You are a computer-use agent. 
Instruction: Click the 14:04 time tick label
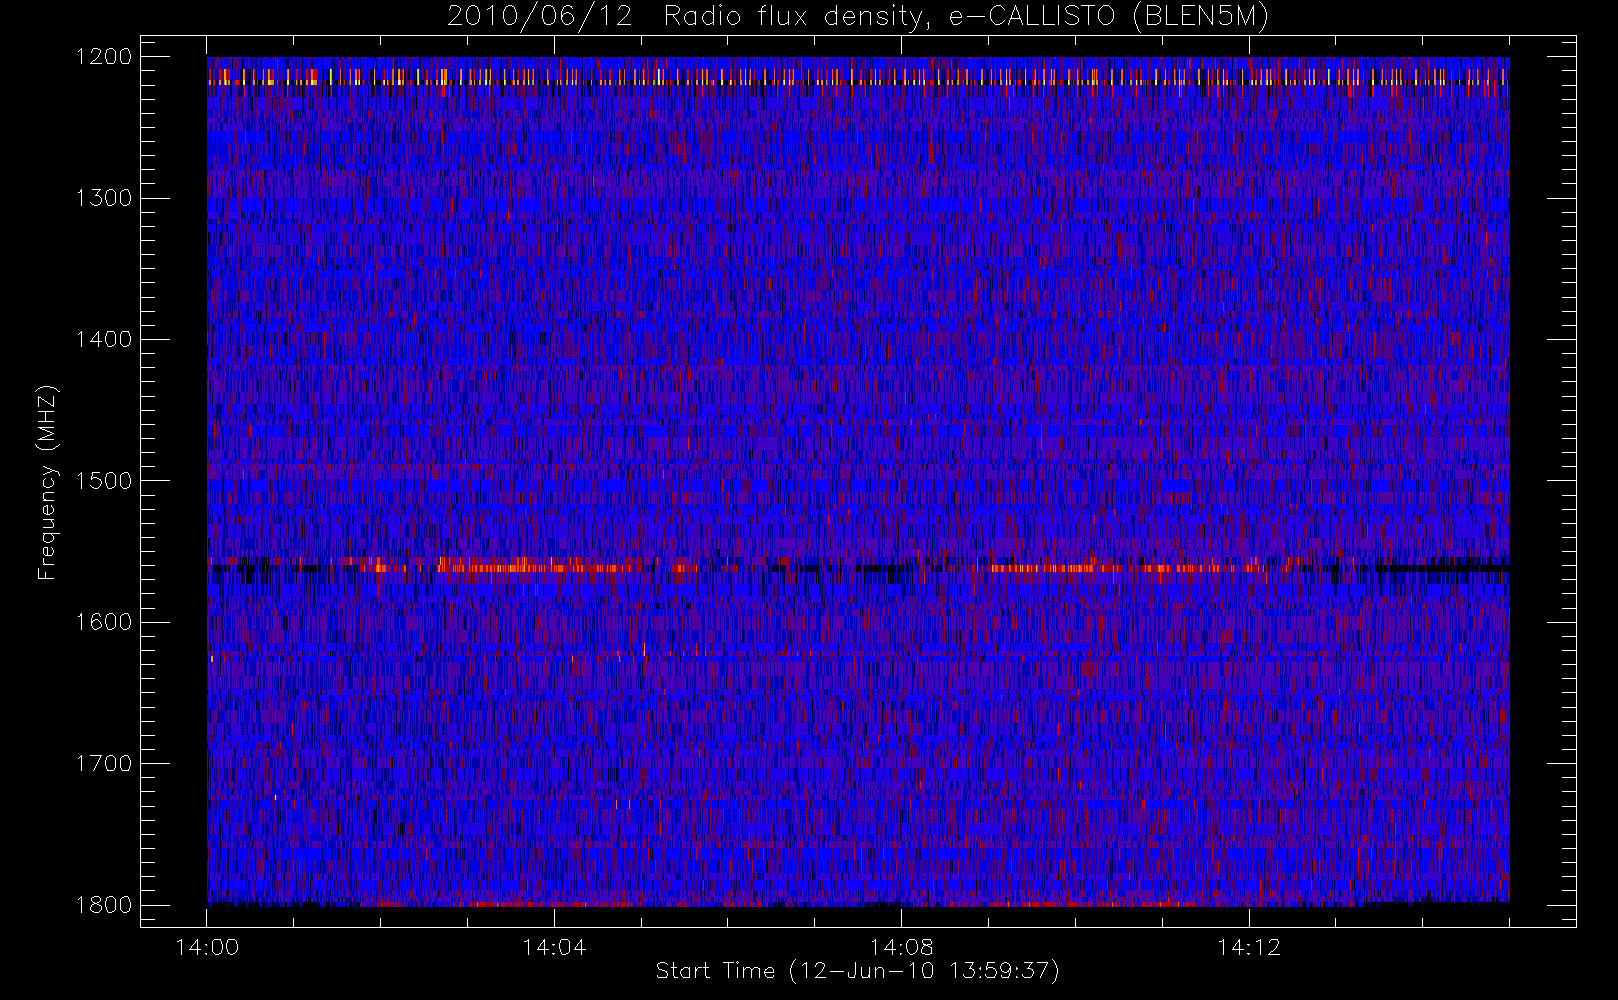point(554,947)
